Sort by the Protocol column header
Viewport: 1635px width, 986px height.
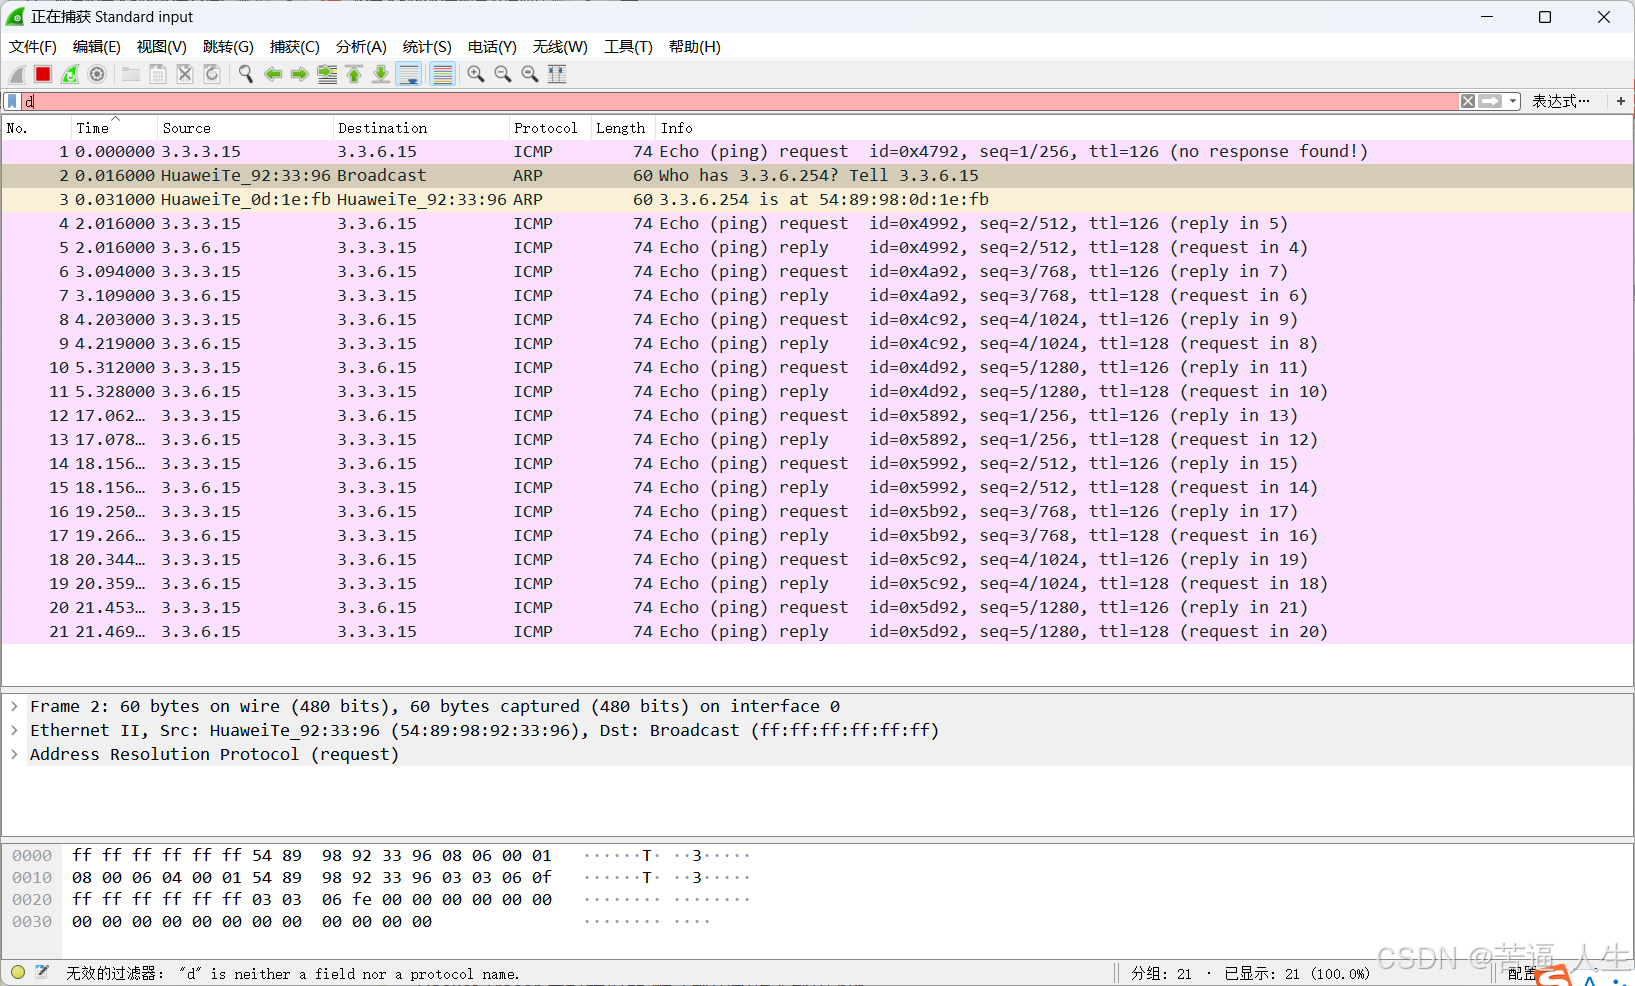click(x=550, y=128)
